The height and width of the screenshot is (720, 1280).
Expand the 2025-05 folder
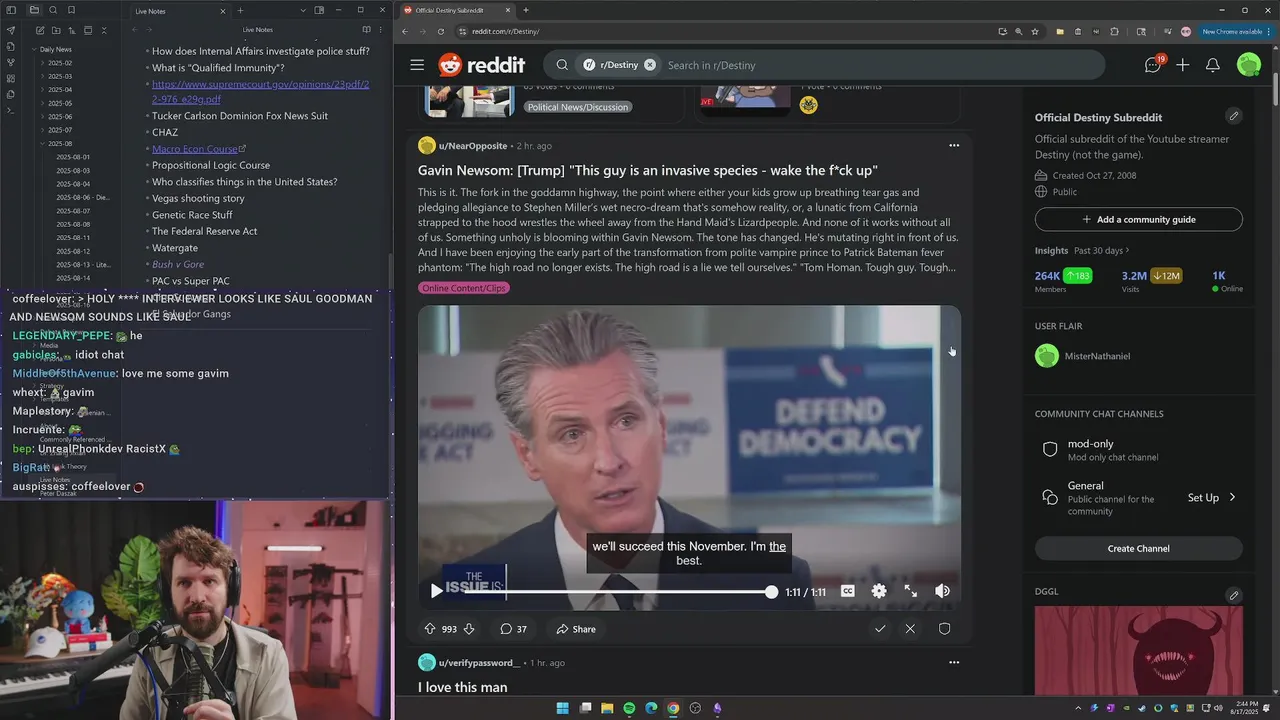point(60,103)
